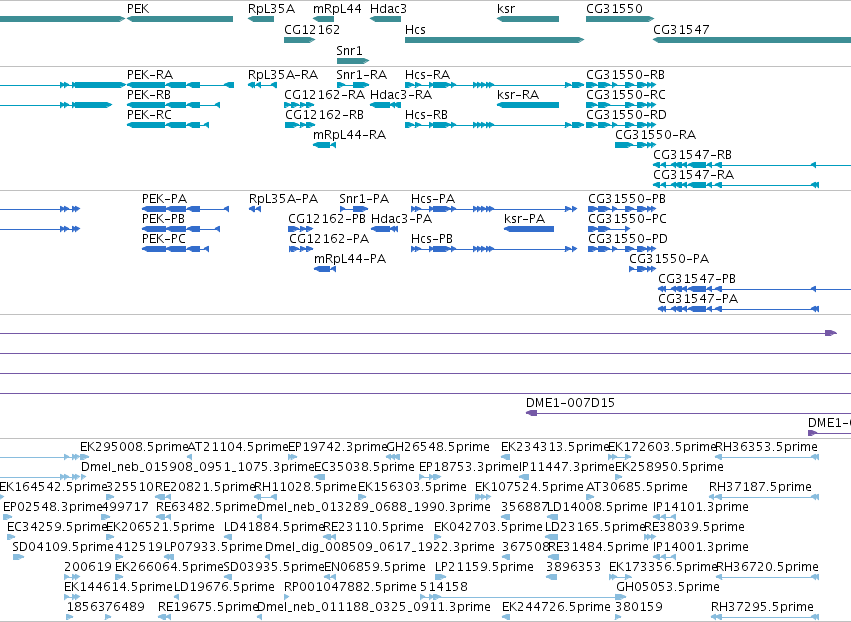The width and height of the screenshot is (851, 622).
Task: Select transcript PEK-RB
Action: pyautogui.click(x=174, y=105)
